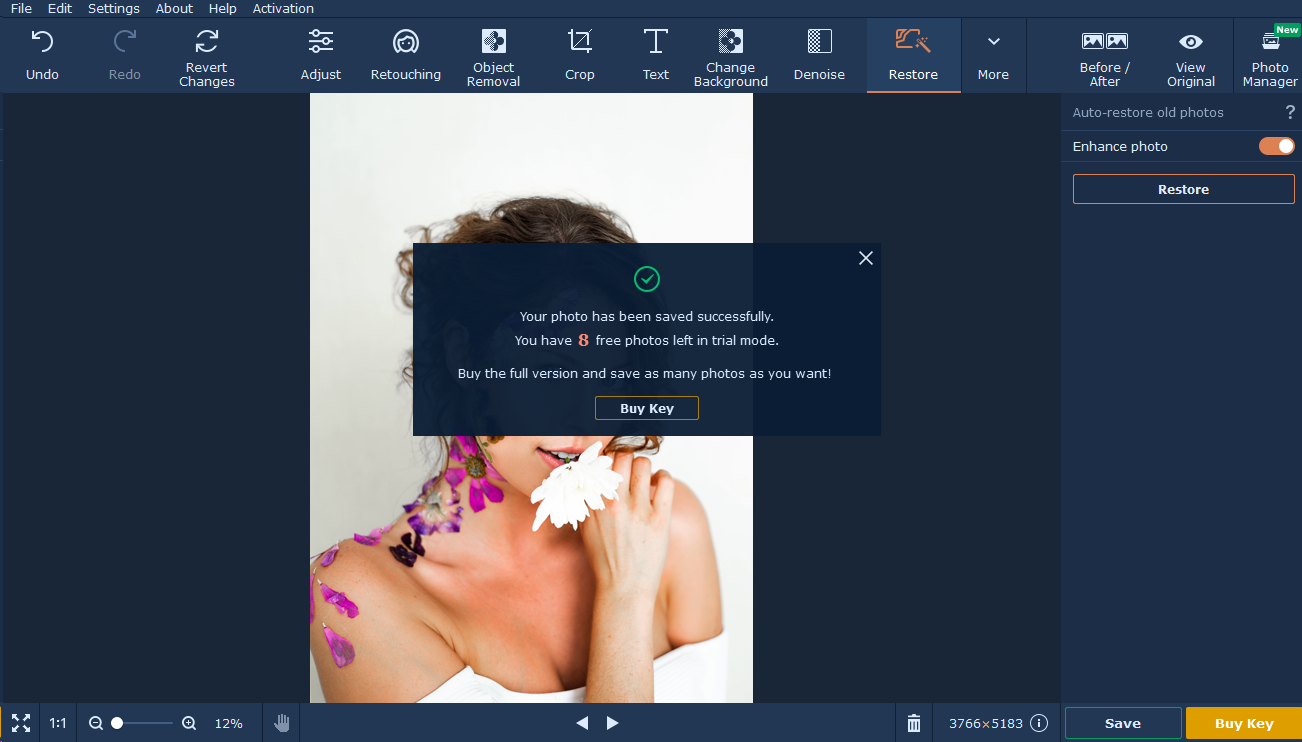This screenshot has height=742, width=1302.
Task: Click the zoom slider handle
Action: (x=117, y=723)
